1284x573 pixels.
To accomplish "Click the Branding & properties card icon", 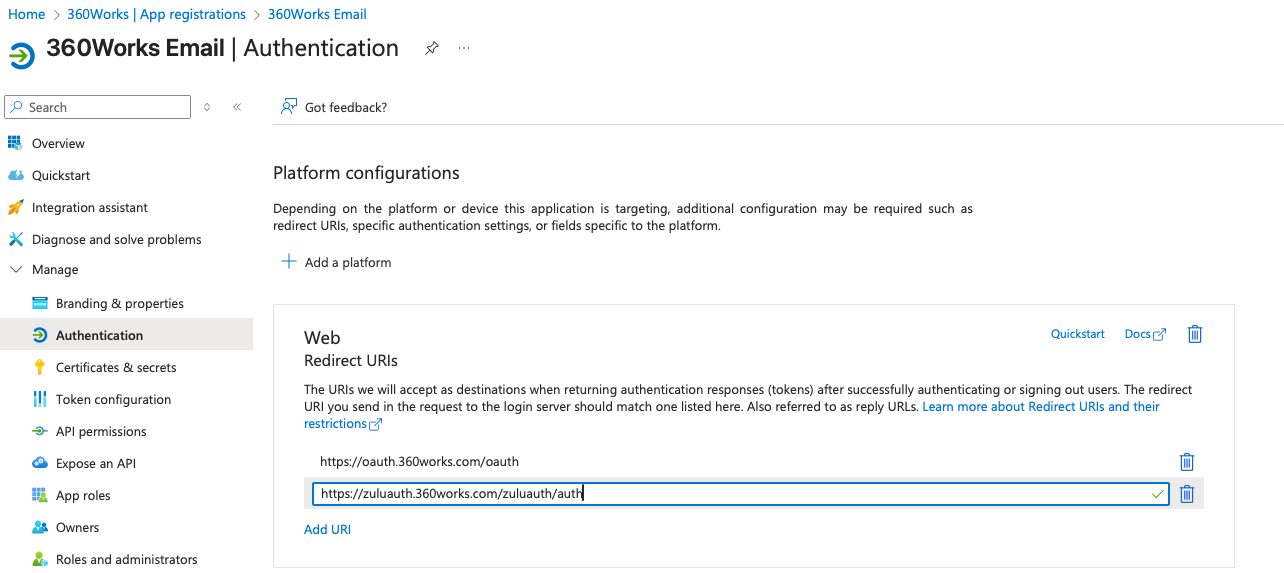I will pos(40,303).
